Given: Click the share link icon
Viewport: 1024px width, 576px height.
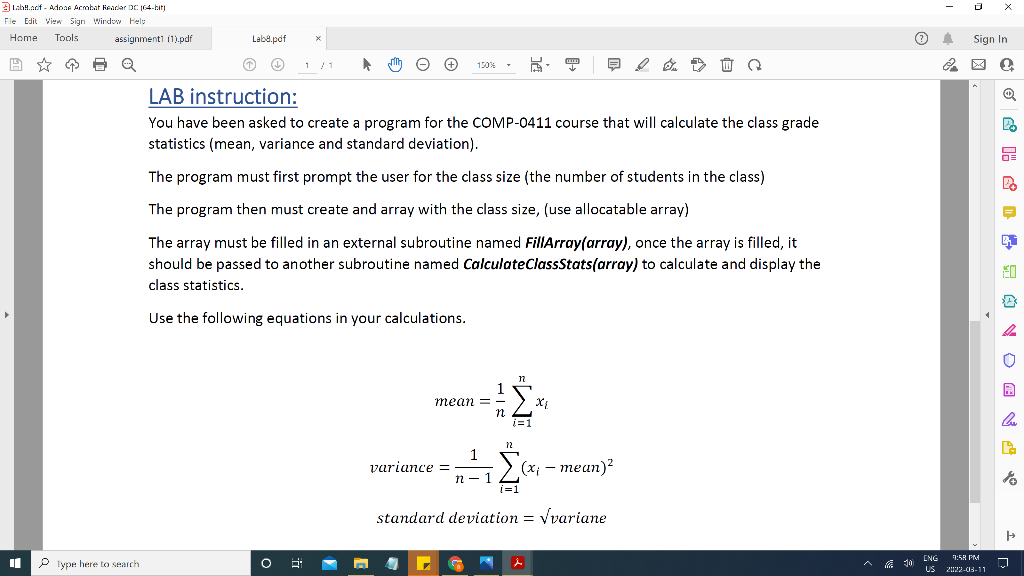Looking at the screenshot, I should point(950,65).
